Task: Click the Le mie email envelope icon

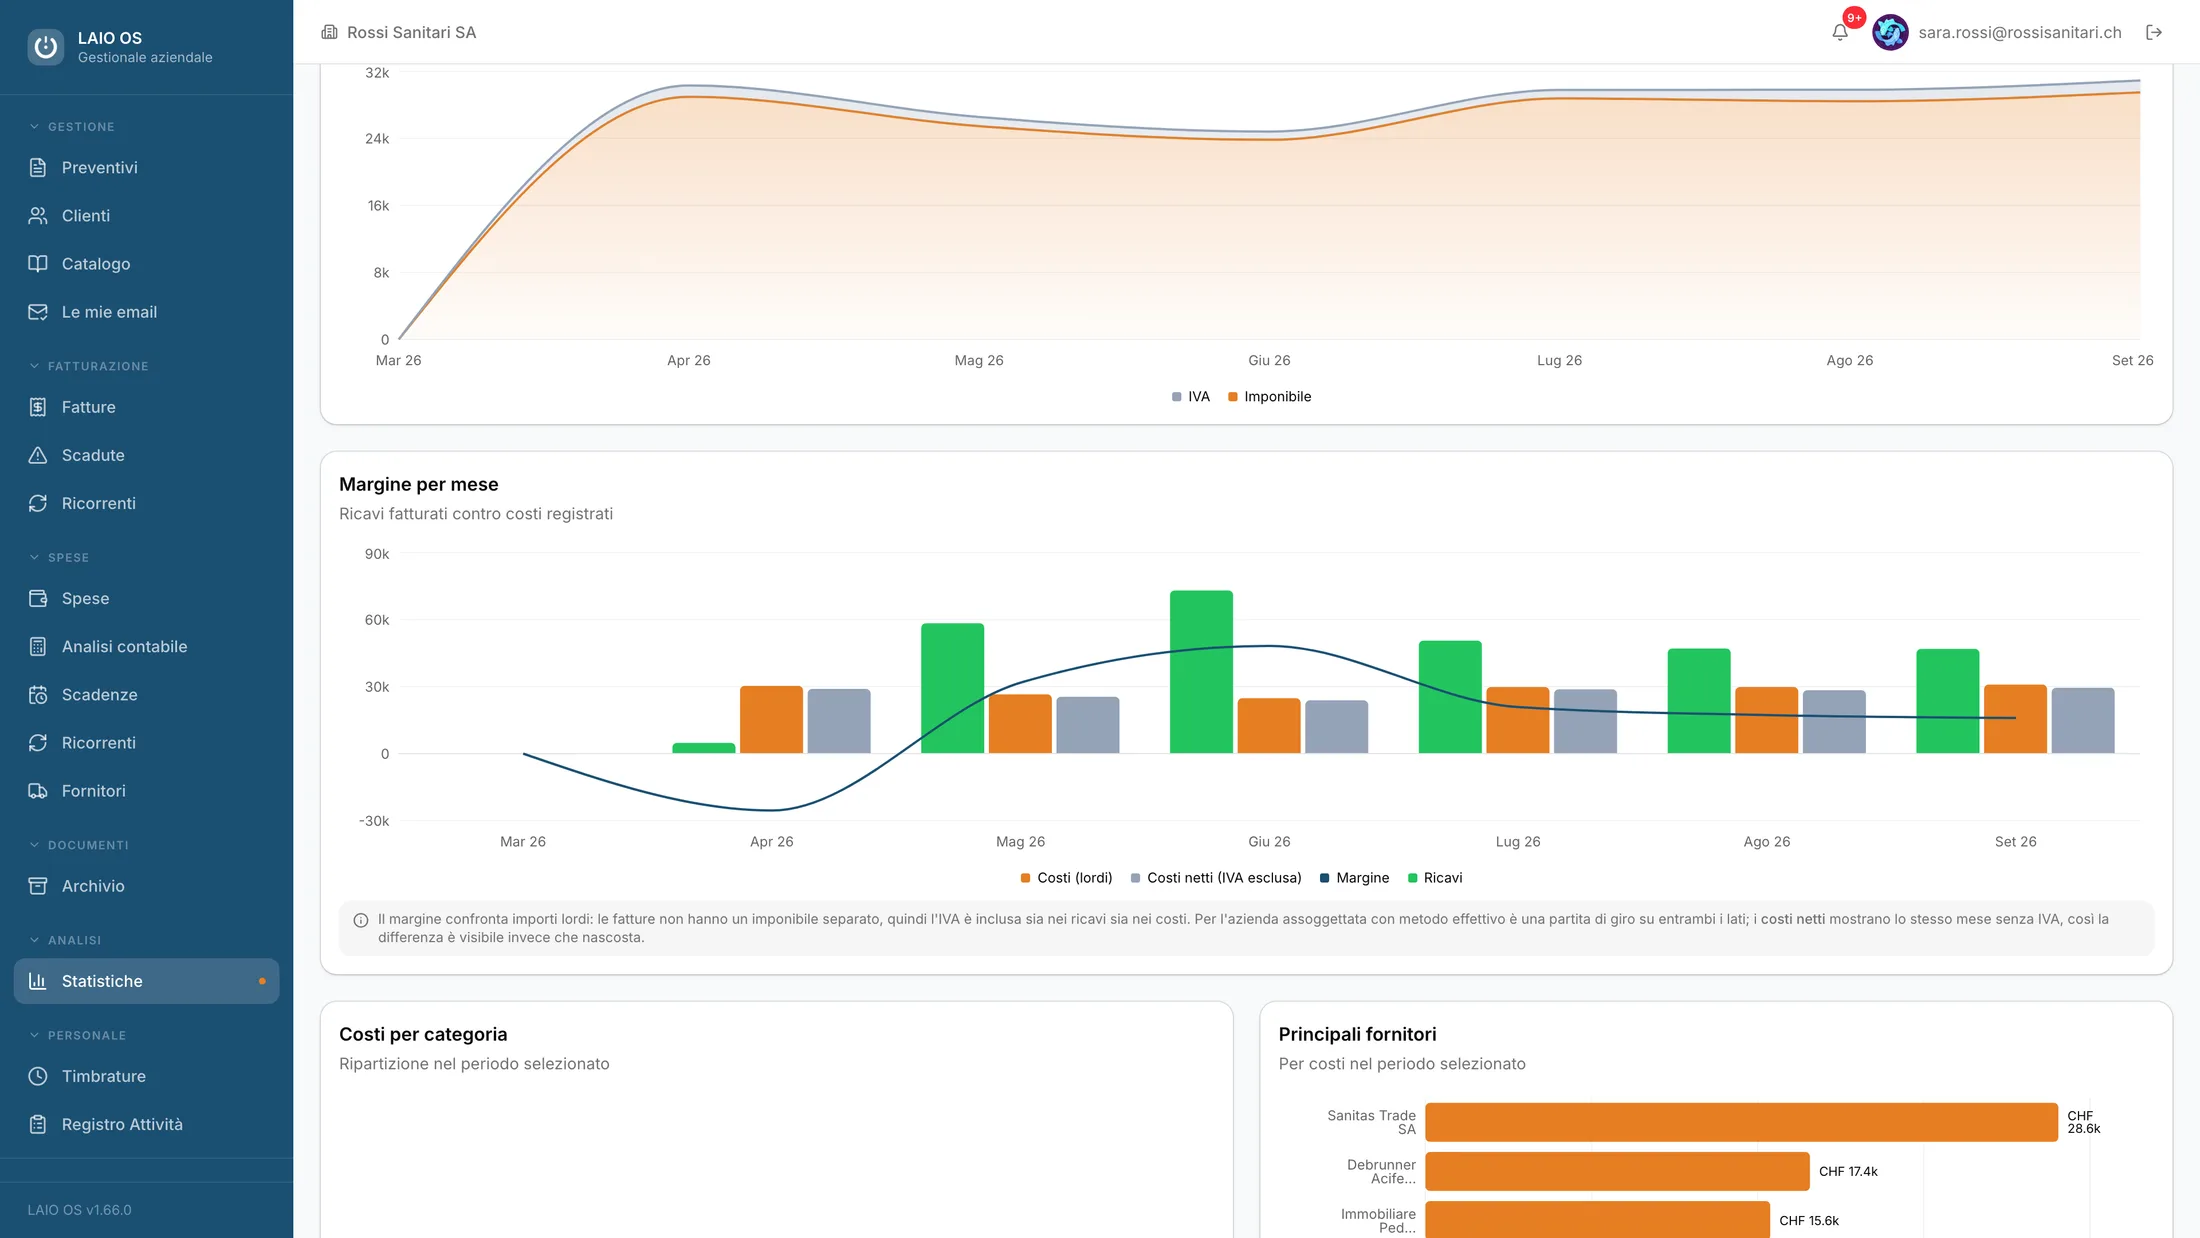Action: [x=38, y=311]
